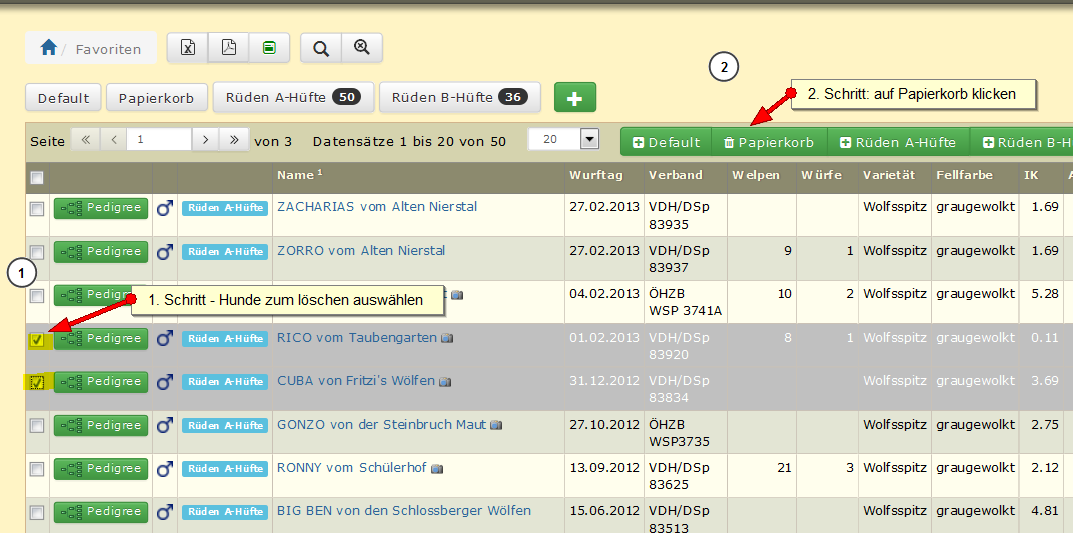Click the green window icon button
Viewport: 1073px width, 533px height.
[x=269, y=48]
